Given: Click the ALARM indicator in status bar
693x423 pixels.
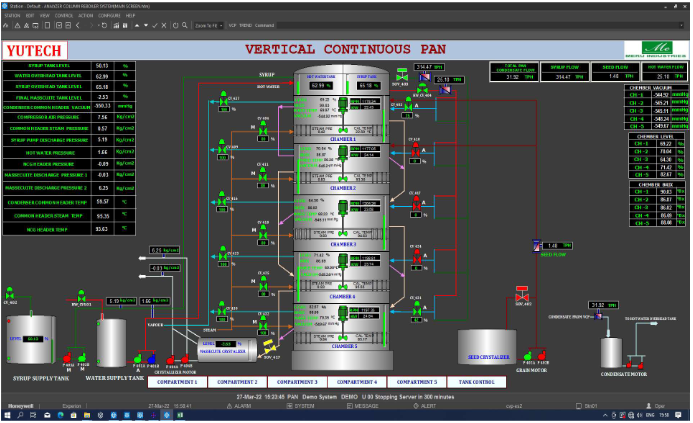Looking at the screenshot, I should click(239, 406).
